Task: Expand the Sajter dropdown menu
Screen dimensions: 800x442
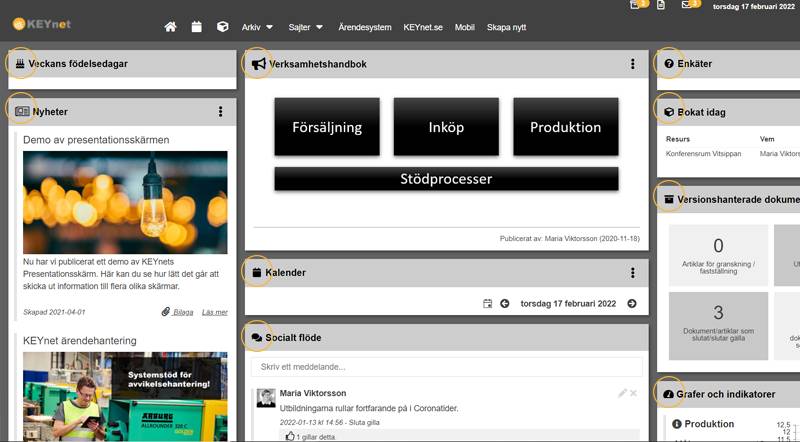Action: pyautogui.click(x=305, y=27)
